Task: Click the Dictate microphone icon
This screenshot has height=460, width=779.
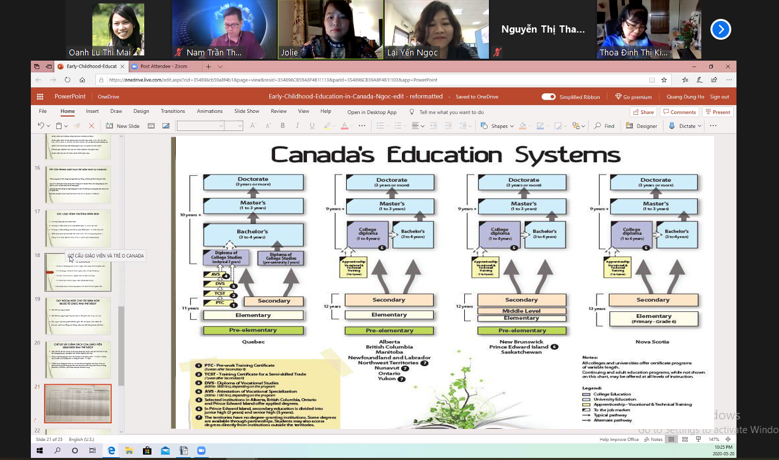Action: (685, 126)
